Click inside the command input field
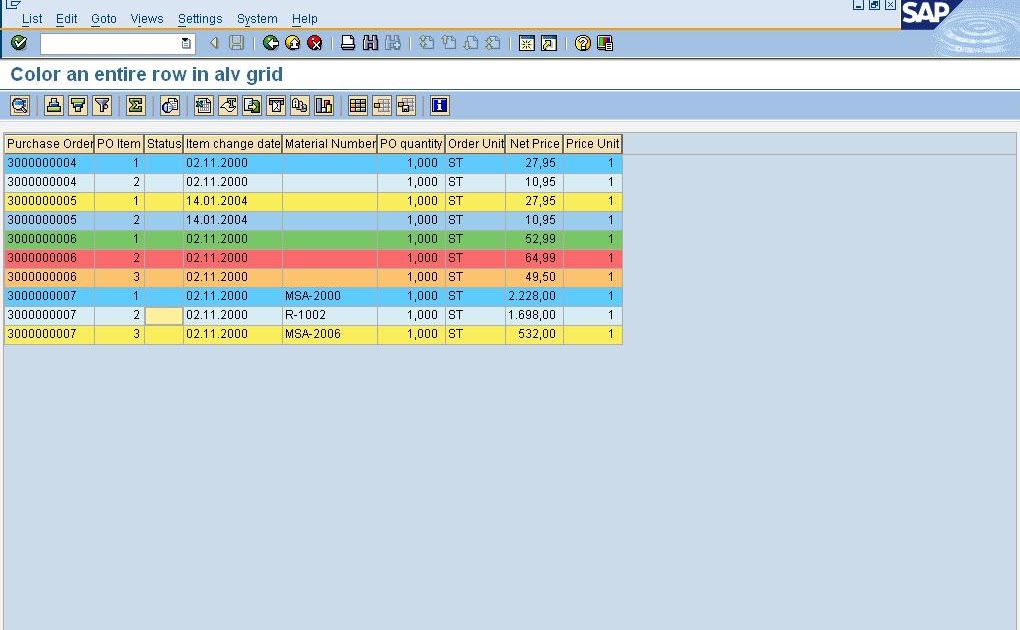 coord(110,43)
